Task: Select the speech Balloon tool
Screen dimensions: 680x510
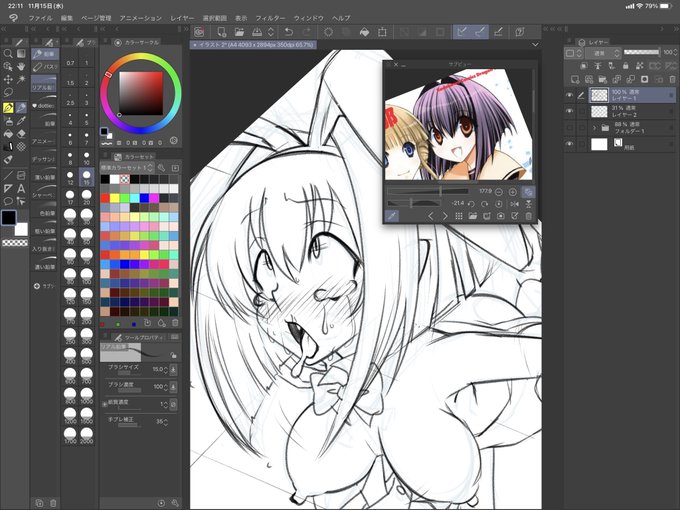Action: point(8,201)
